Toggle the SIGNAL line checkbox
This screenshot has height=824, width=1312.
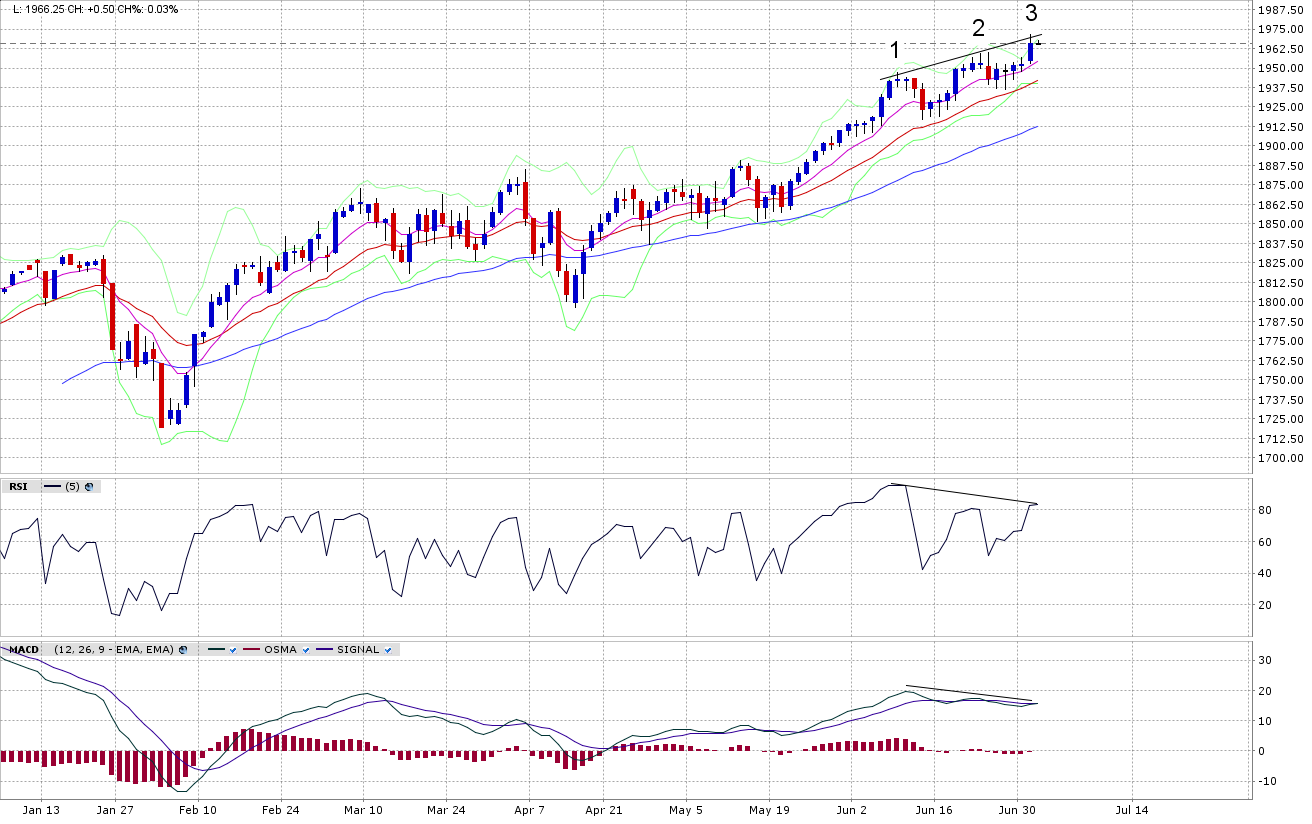tap(387, 650)
